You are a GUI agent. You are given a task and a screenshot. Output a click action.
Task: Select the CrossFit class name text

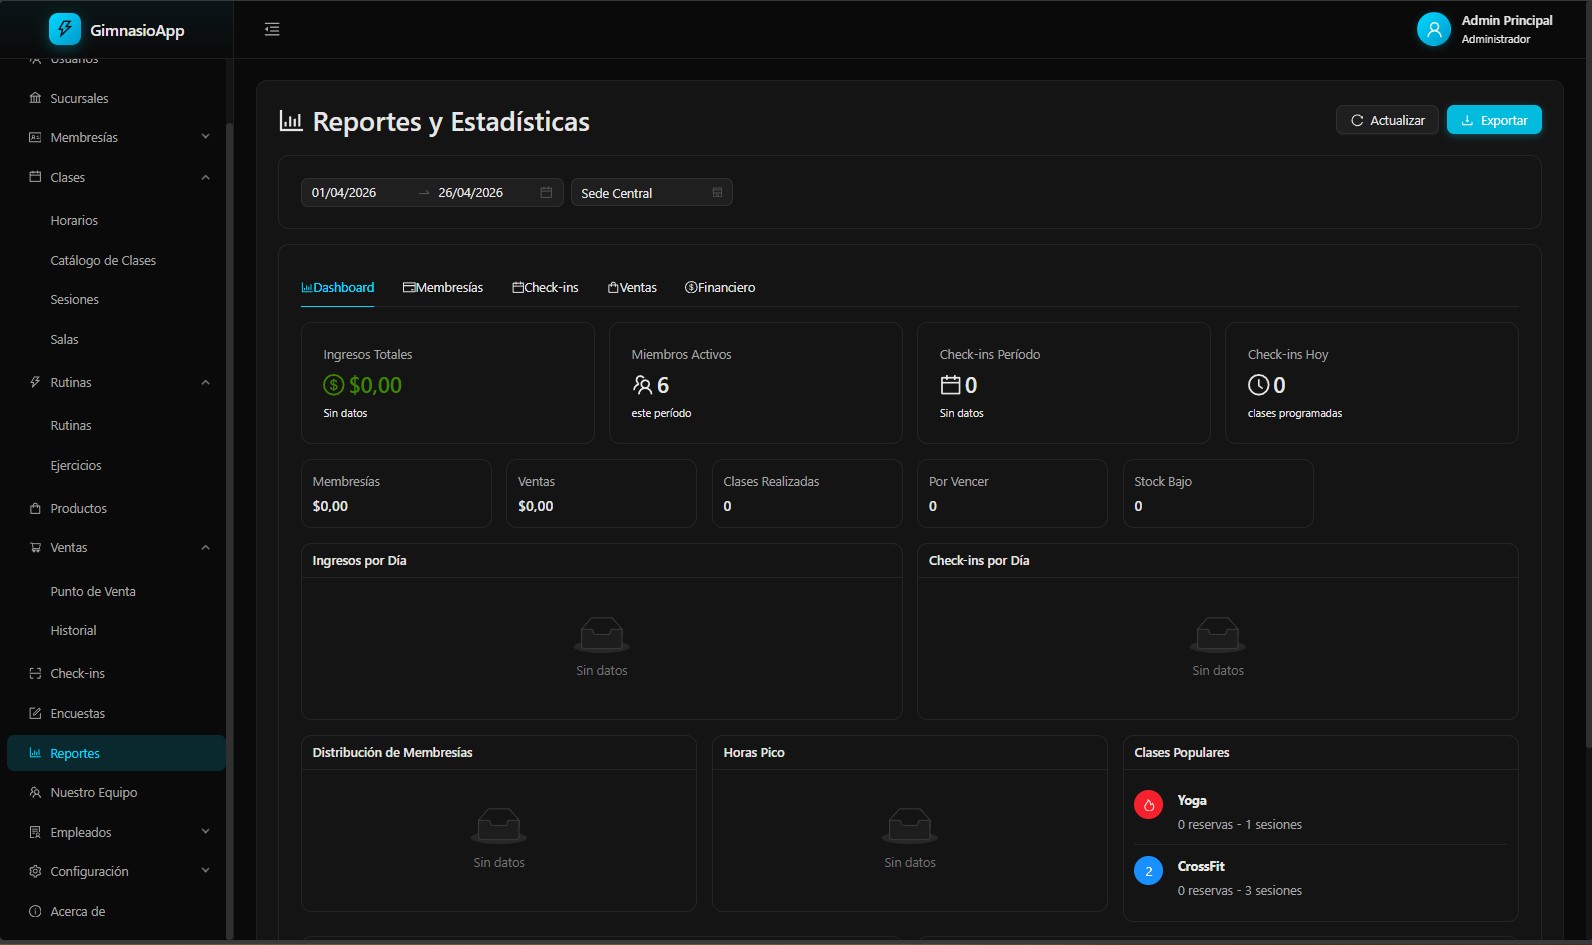point(1201,866)
